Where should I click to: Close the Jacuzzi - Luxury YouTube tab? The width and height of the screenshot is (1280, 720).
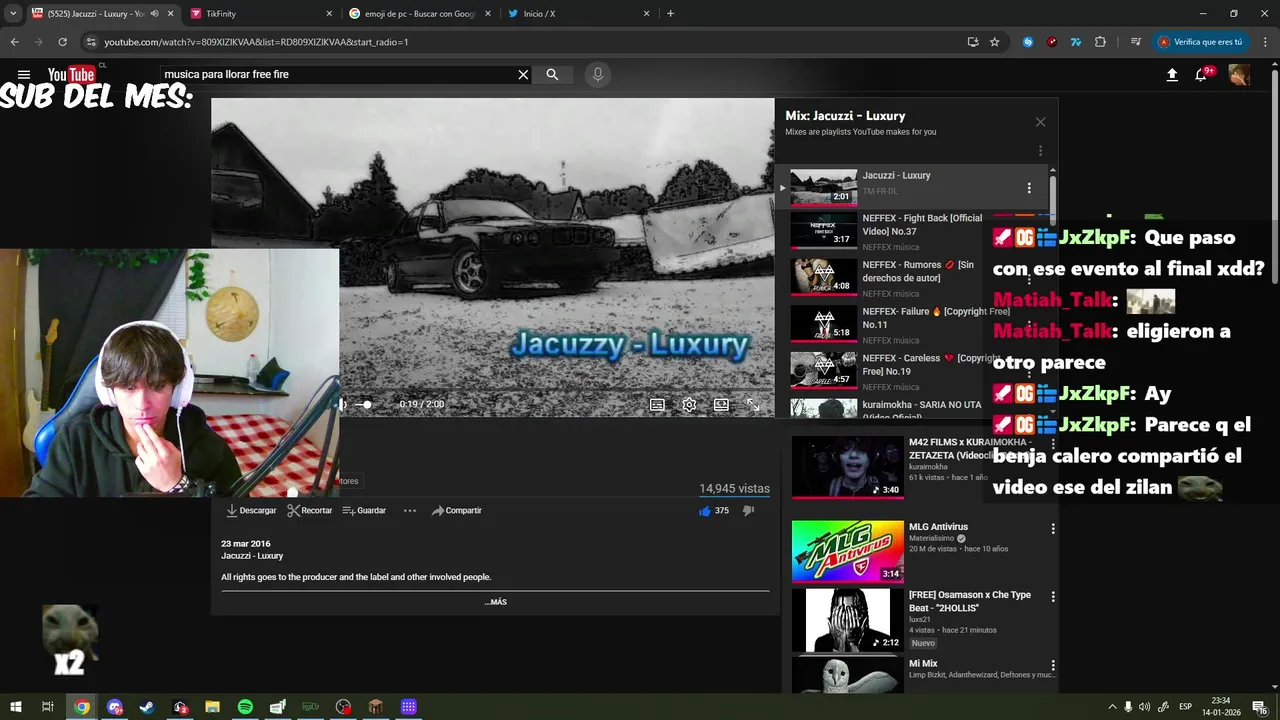170,14
